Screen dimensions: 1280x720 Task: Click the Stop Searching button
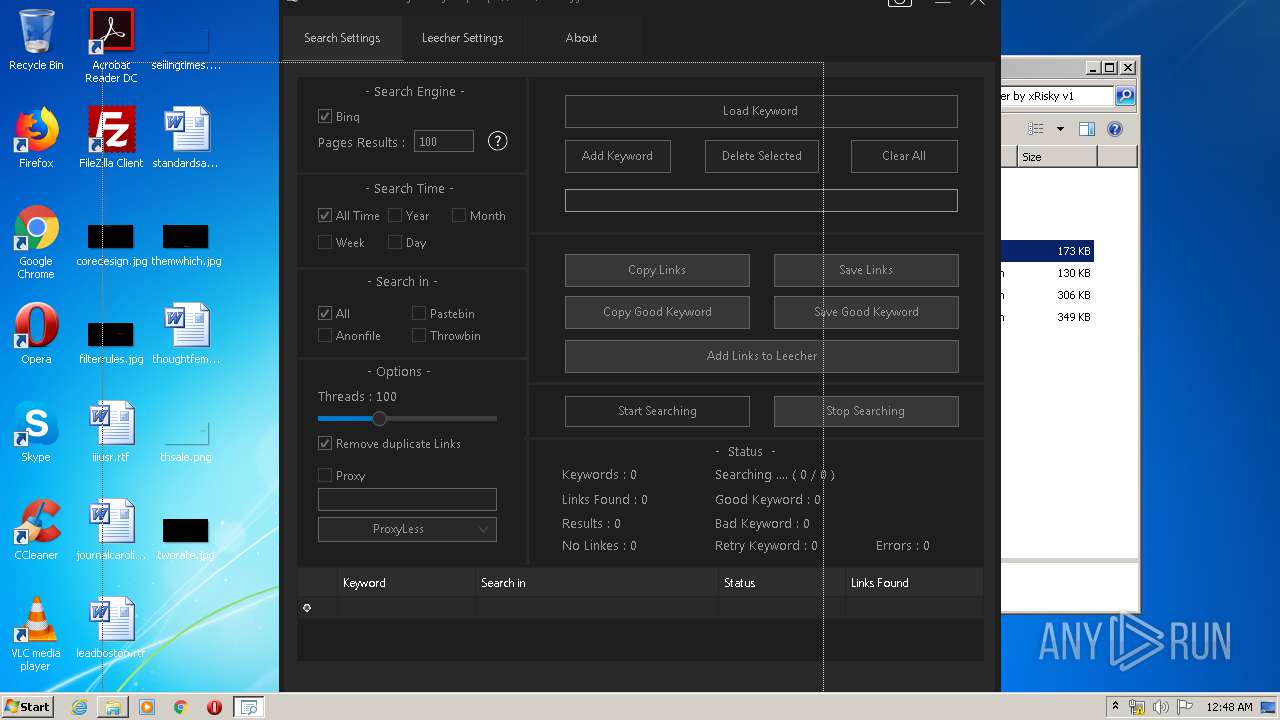point(866,411)
